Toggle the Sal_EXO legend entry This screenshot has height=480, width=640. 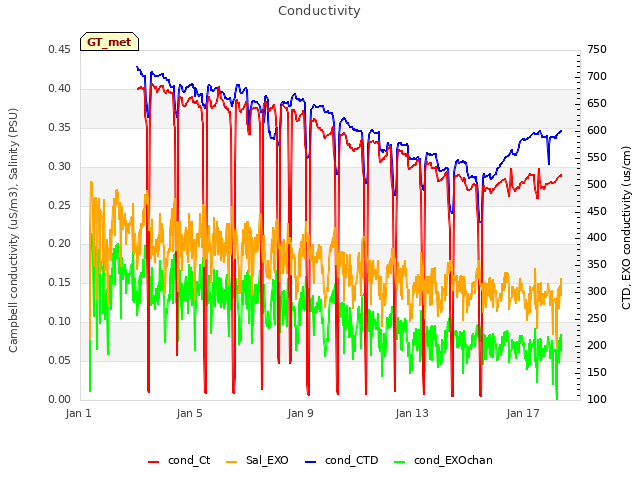(x=257, y=460)
